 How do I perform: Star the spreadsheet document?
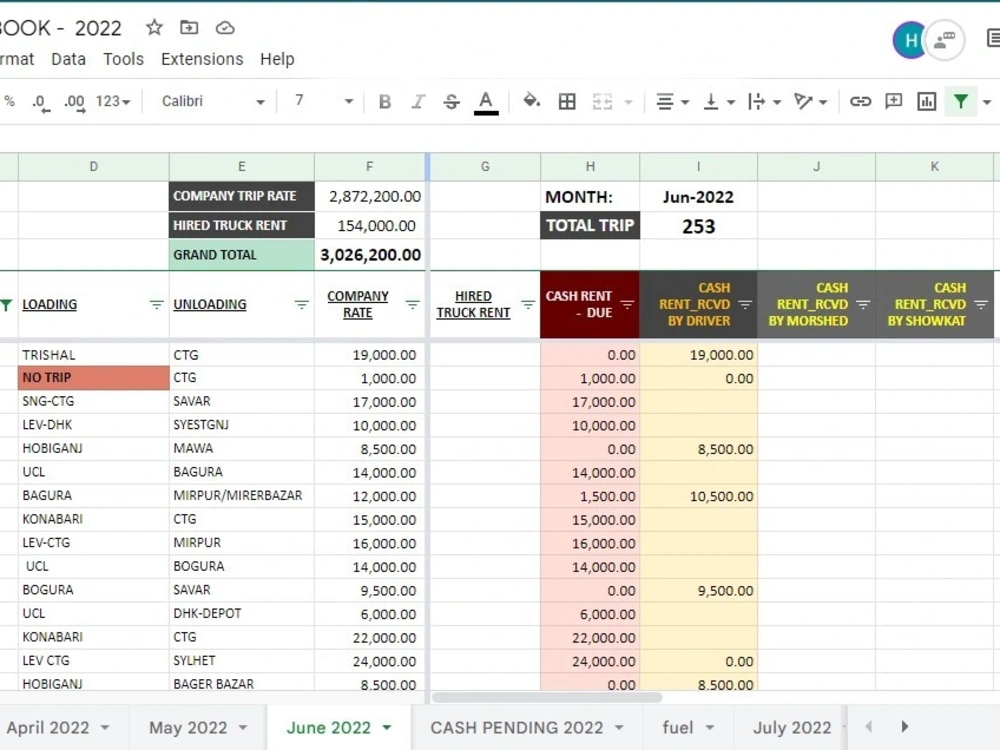tap(154, 27)
